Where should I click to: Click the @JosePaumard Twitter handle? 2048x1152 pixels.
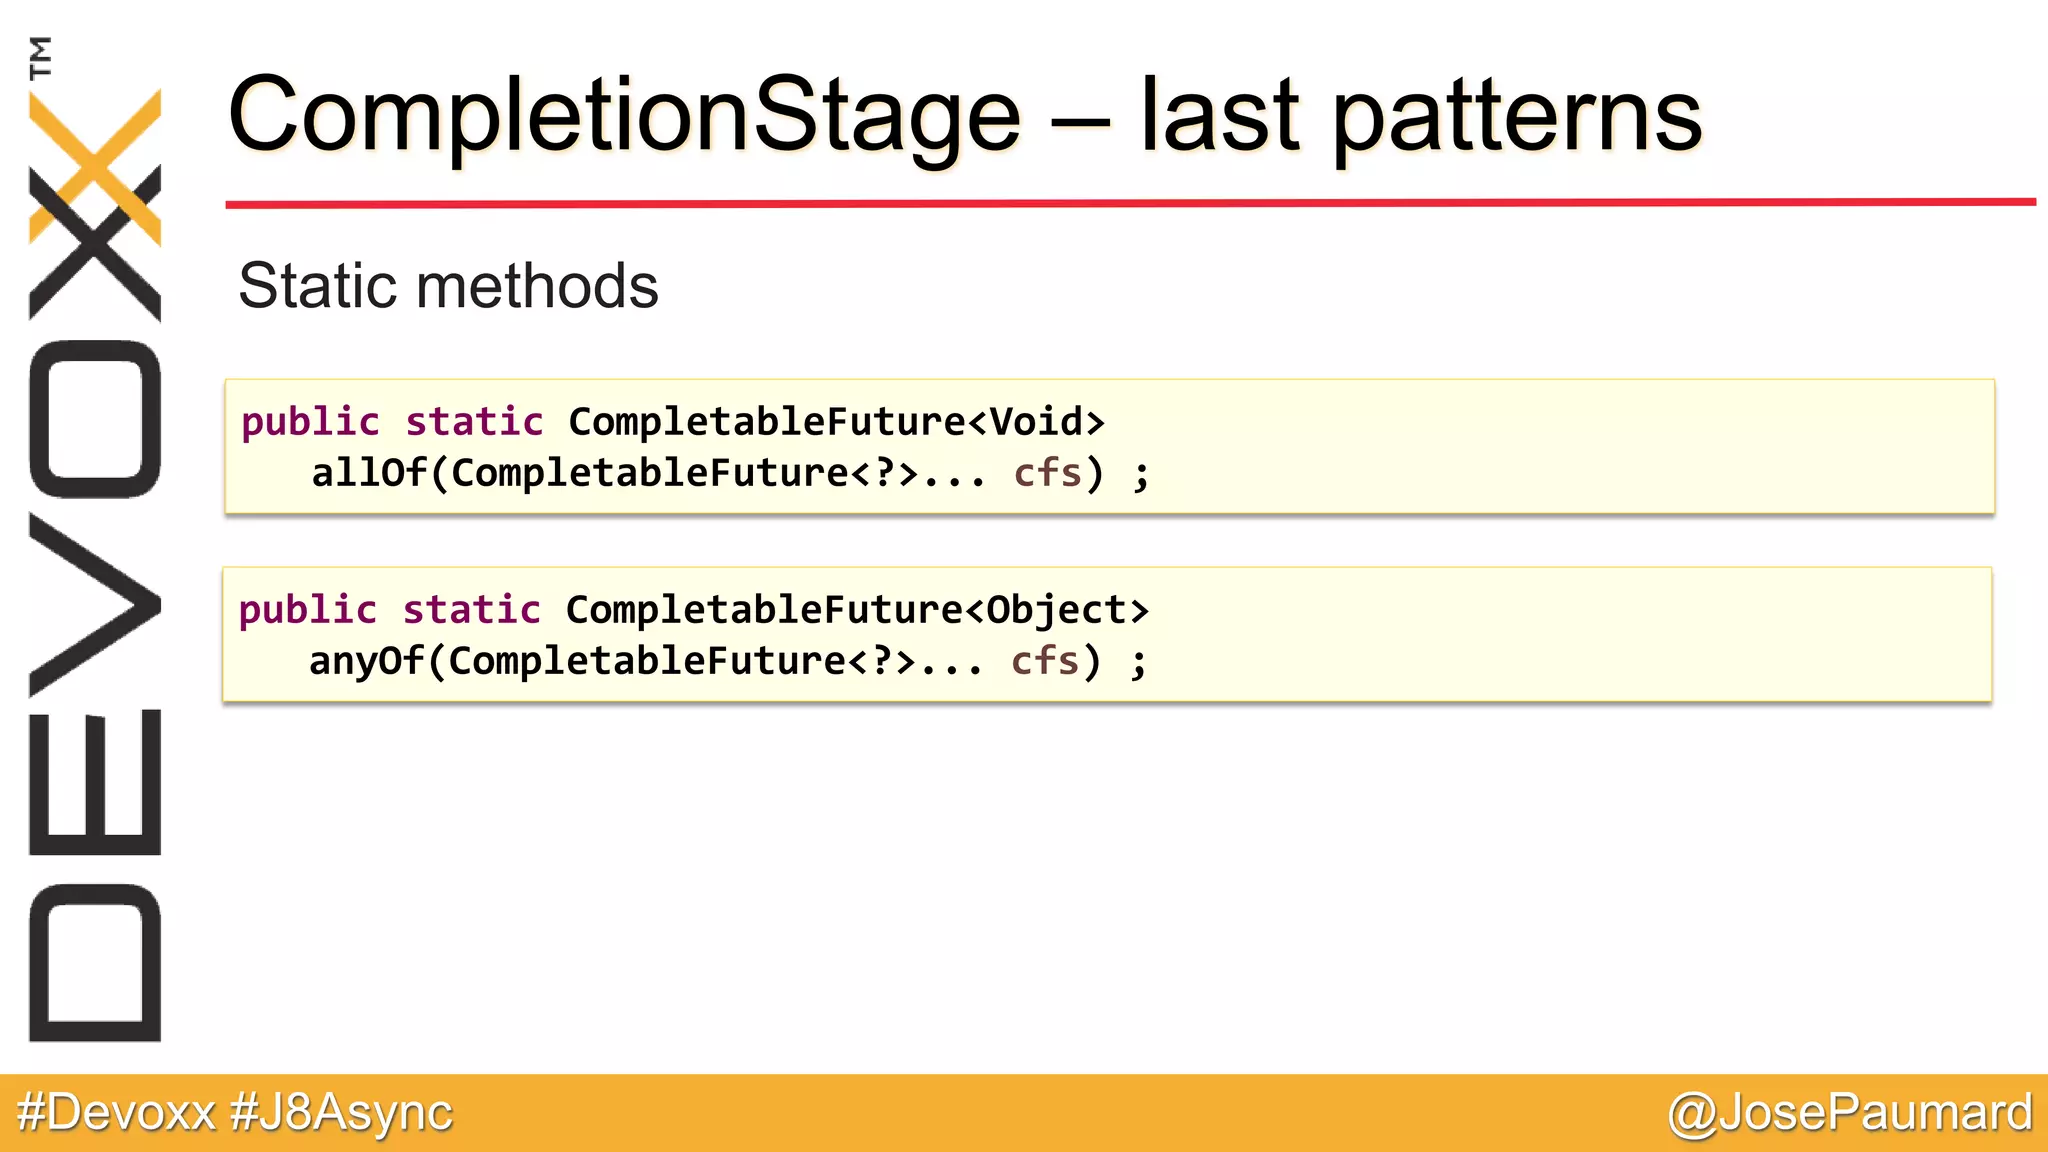pyautogui.click(x=1850, y=1112)
